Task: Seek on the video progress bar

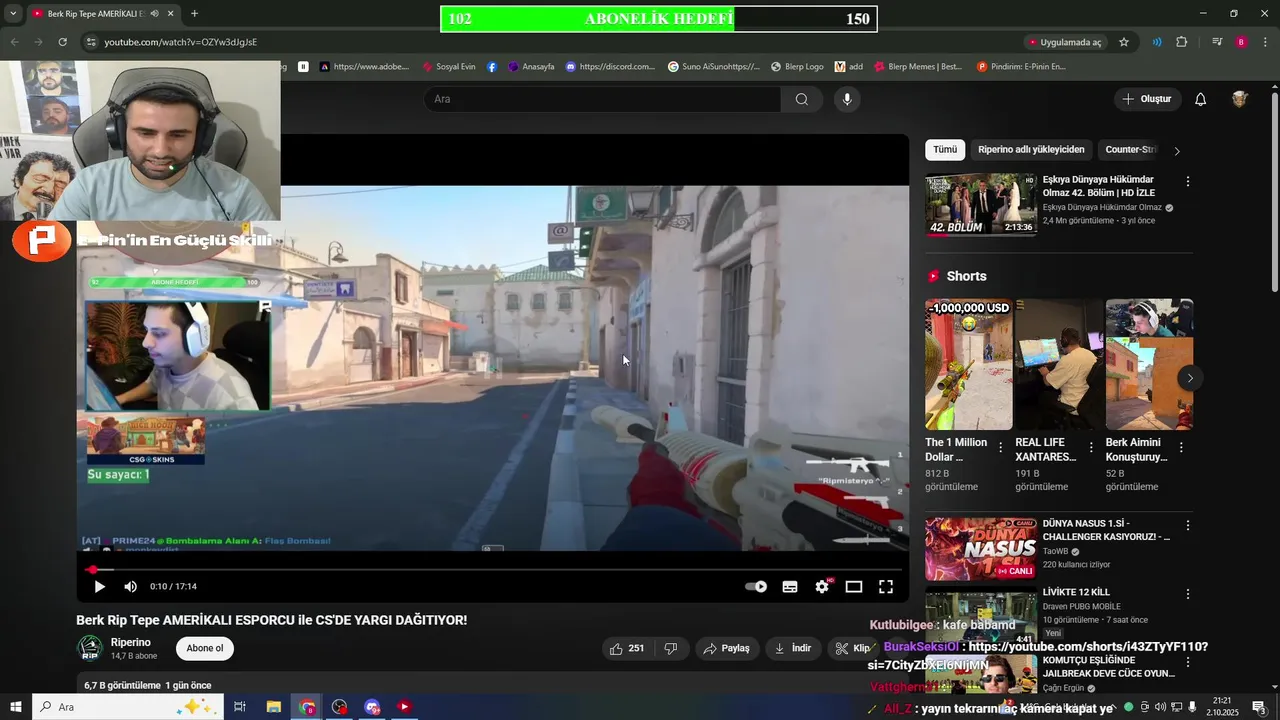Action: point(494,570)
